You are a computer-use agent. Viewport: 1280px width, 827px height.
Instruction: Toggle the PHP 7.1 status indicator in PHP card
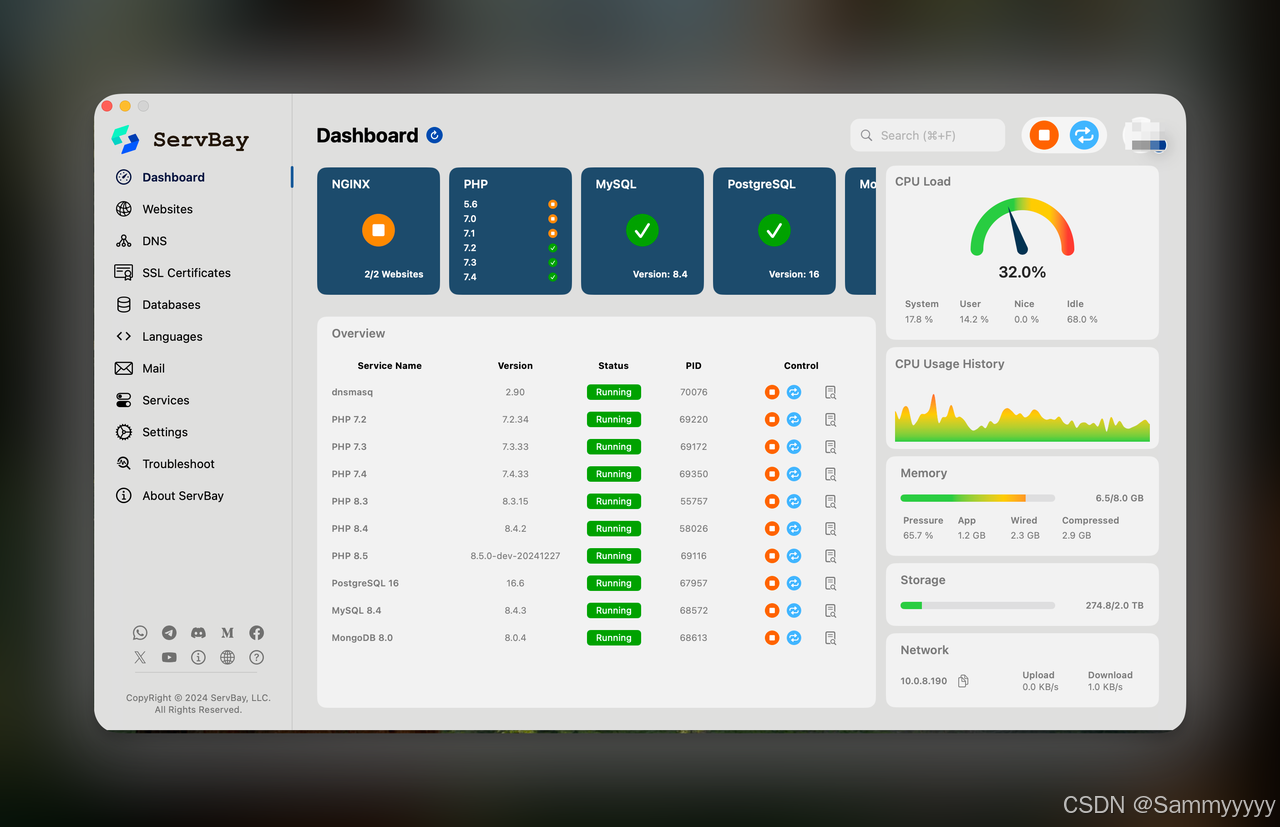(x=553, y=233)
